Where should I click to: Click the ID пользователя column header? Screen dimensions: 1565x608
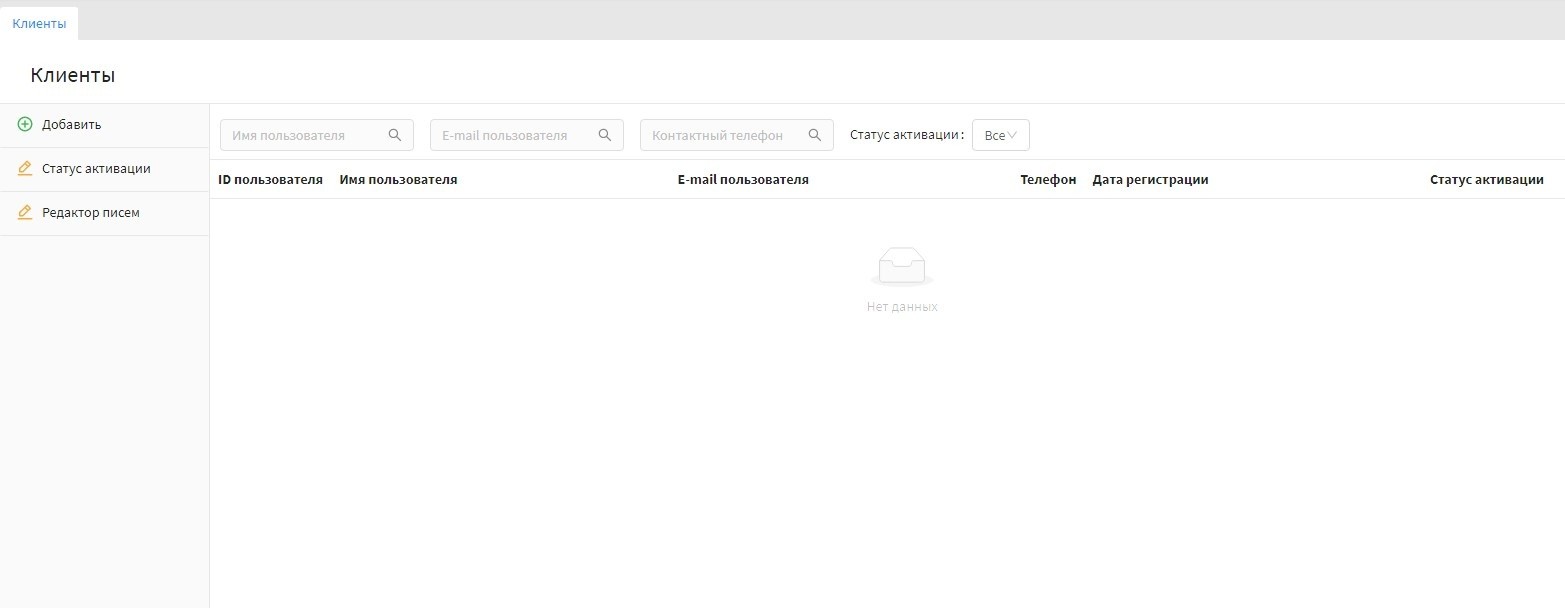pos(270,180)
